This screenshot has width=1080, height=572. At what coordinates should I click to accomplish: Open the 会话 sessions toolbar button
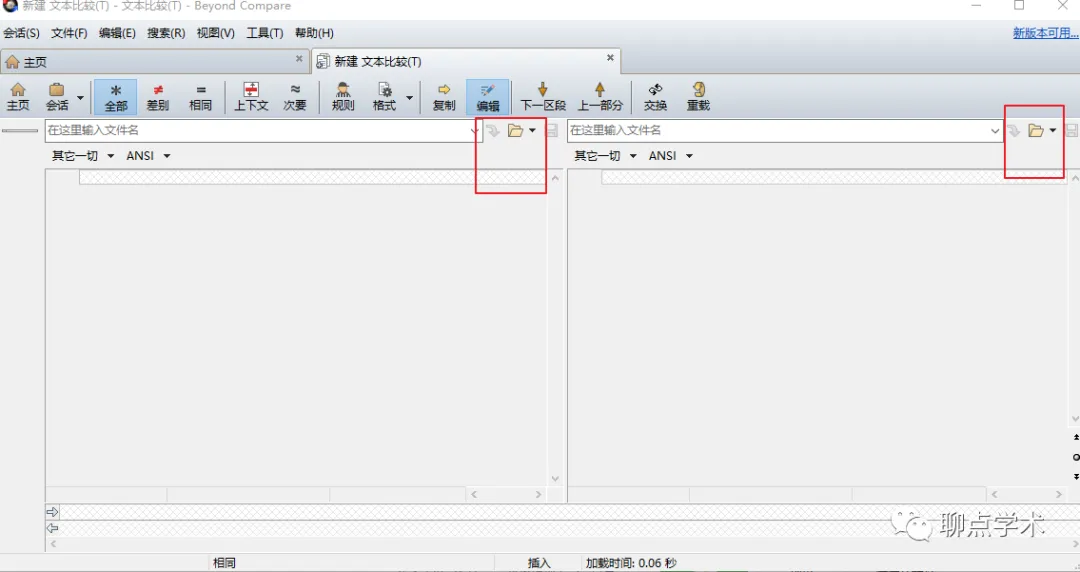[x=57, y=96]
